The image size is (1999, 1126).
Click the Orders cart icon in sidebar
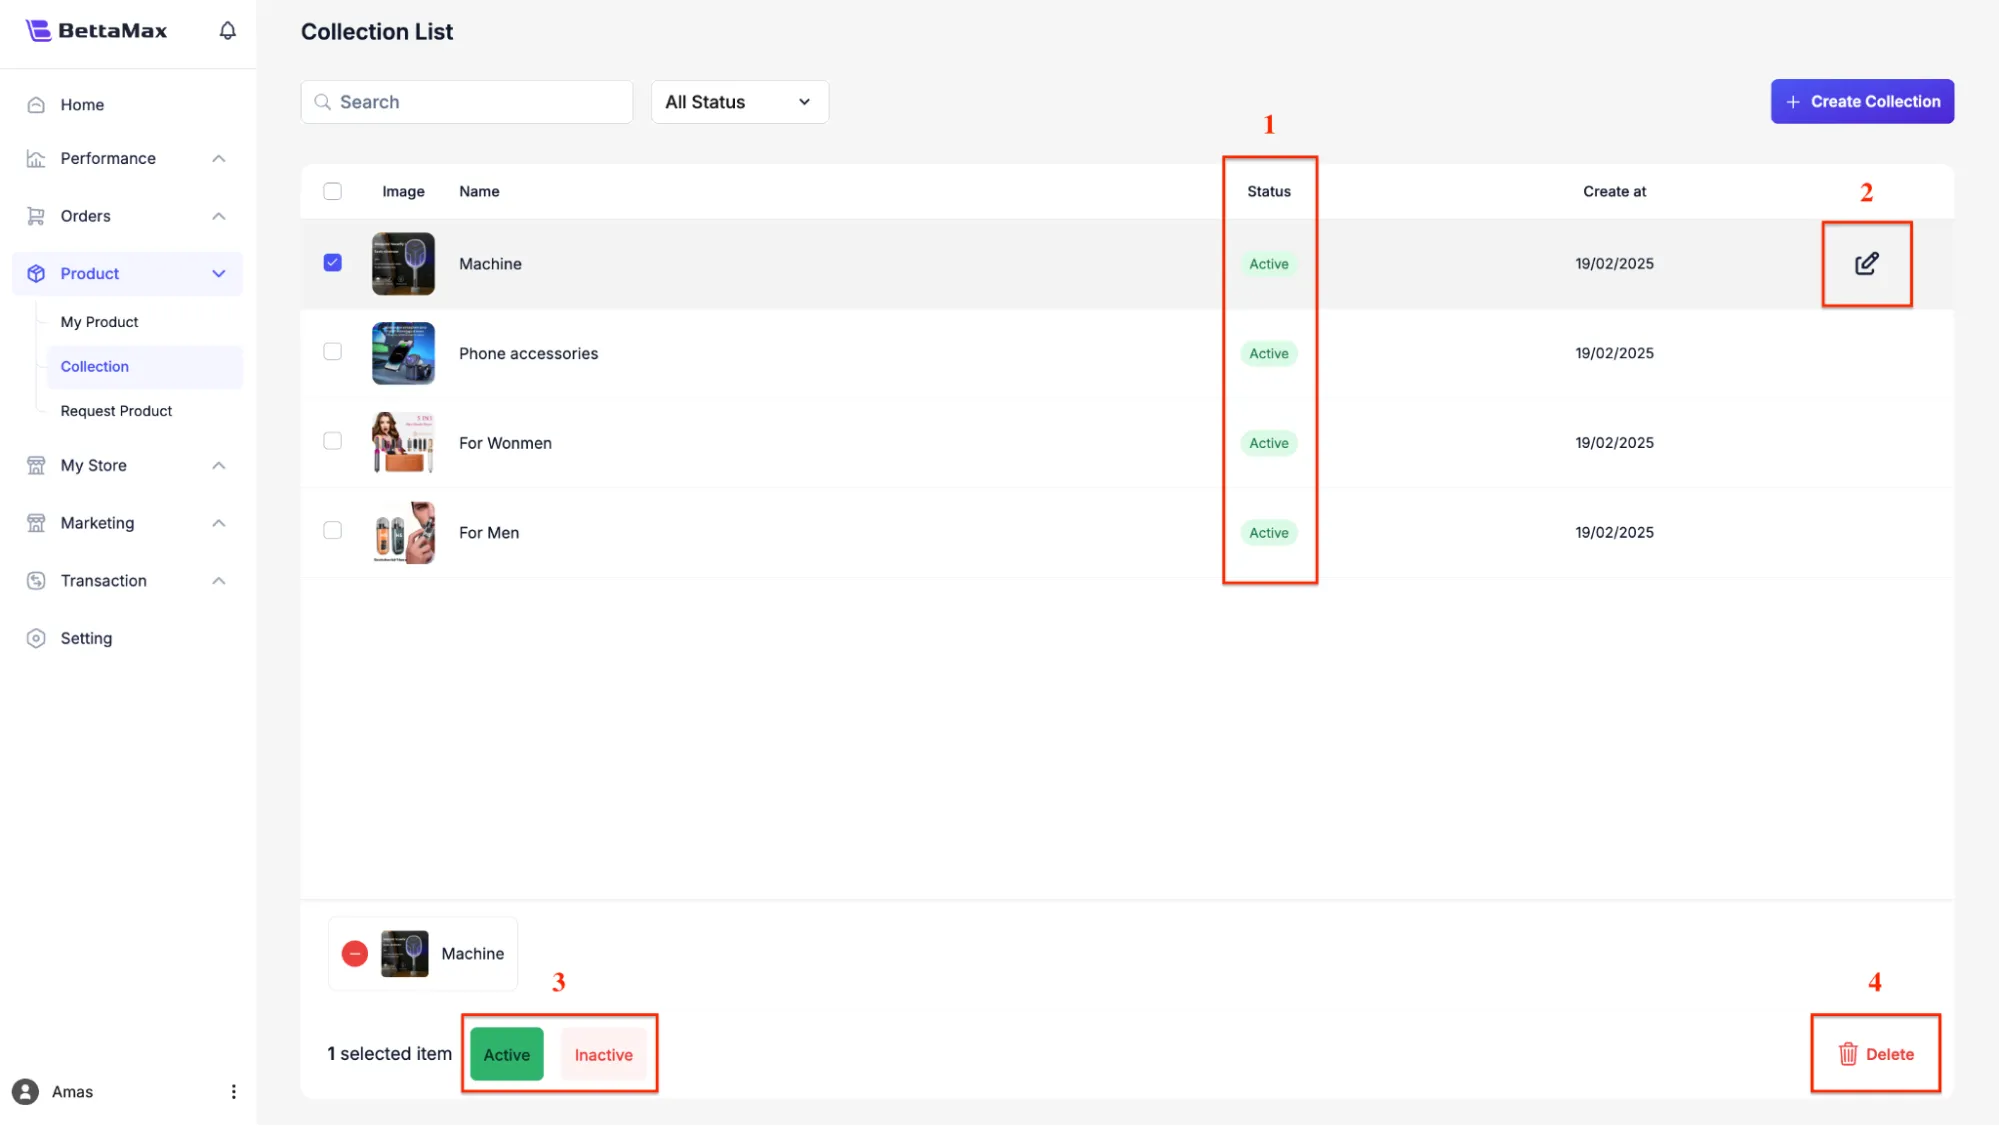coord(36,216)
